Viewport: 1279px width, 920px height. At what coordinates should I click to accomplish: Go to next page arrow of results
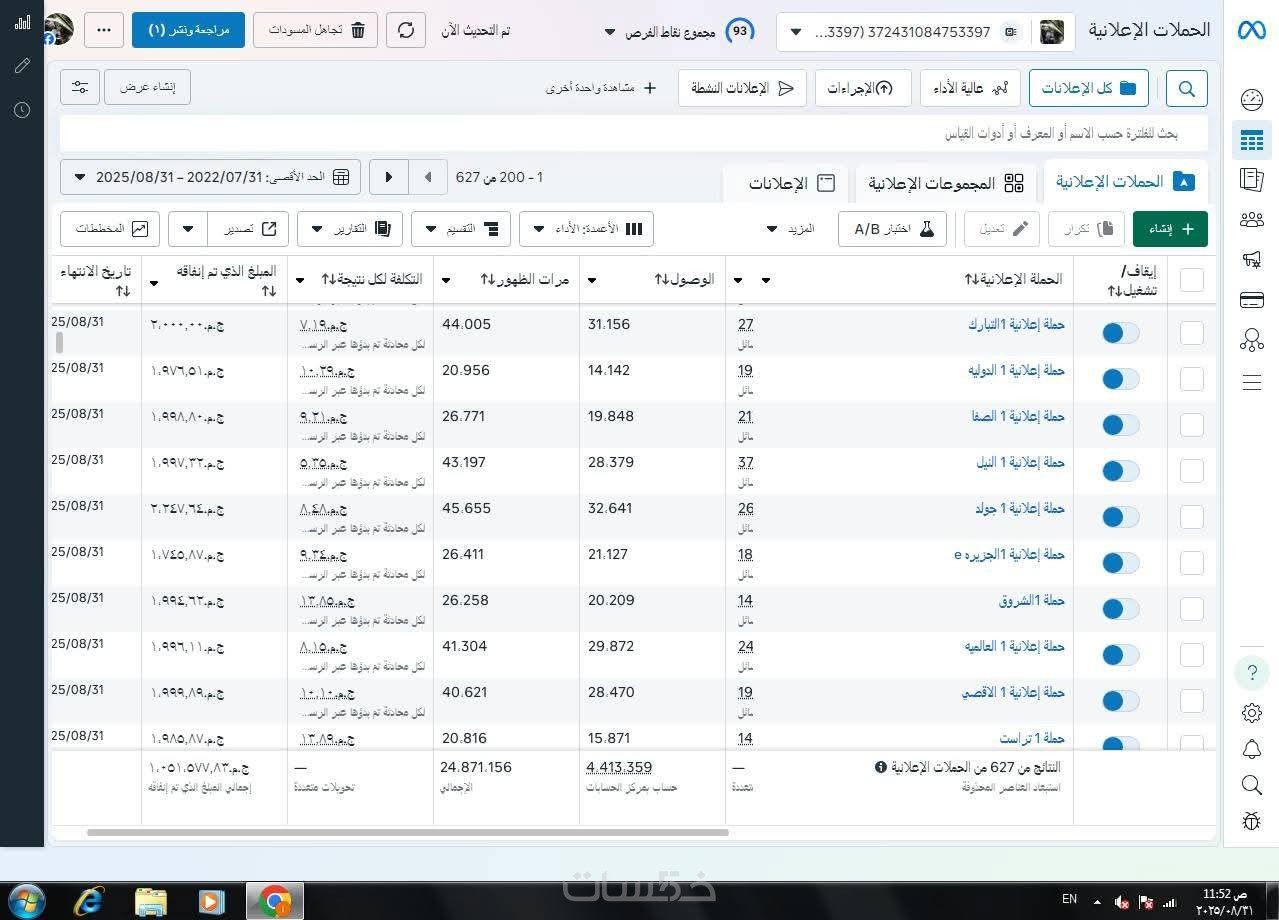(389, 177)
